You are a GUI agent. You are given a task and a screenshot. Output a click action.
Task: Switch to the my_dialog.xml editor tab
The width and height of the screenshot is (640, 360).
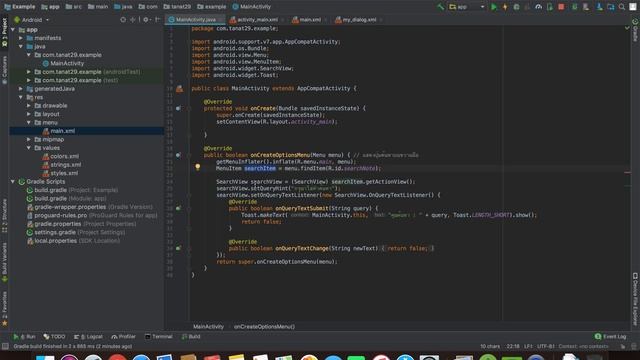pos(358,20)
